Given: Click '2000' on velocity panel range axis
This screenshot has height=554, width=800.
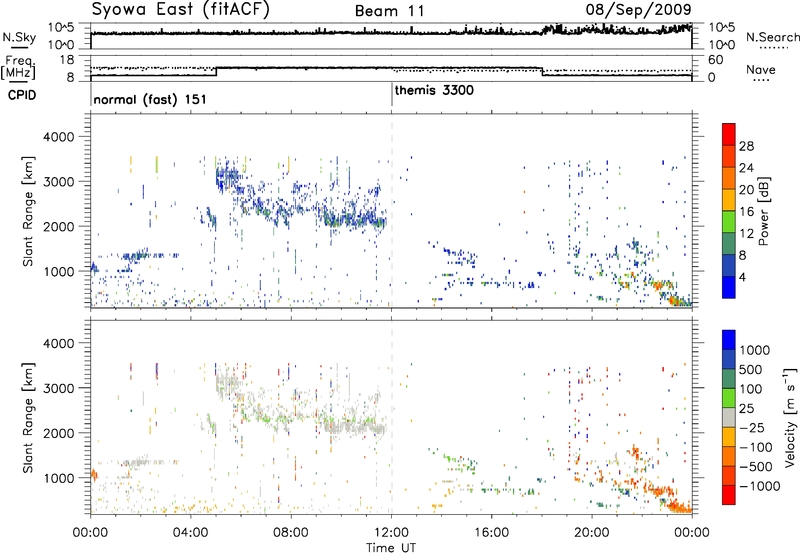Looking at the screenshot, I should pos(58,433).
